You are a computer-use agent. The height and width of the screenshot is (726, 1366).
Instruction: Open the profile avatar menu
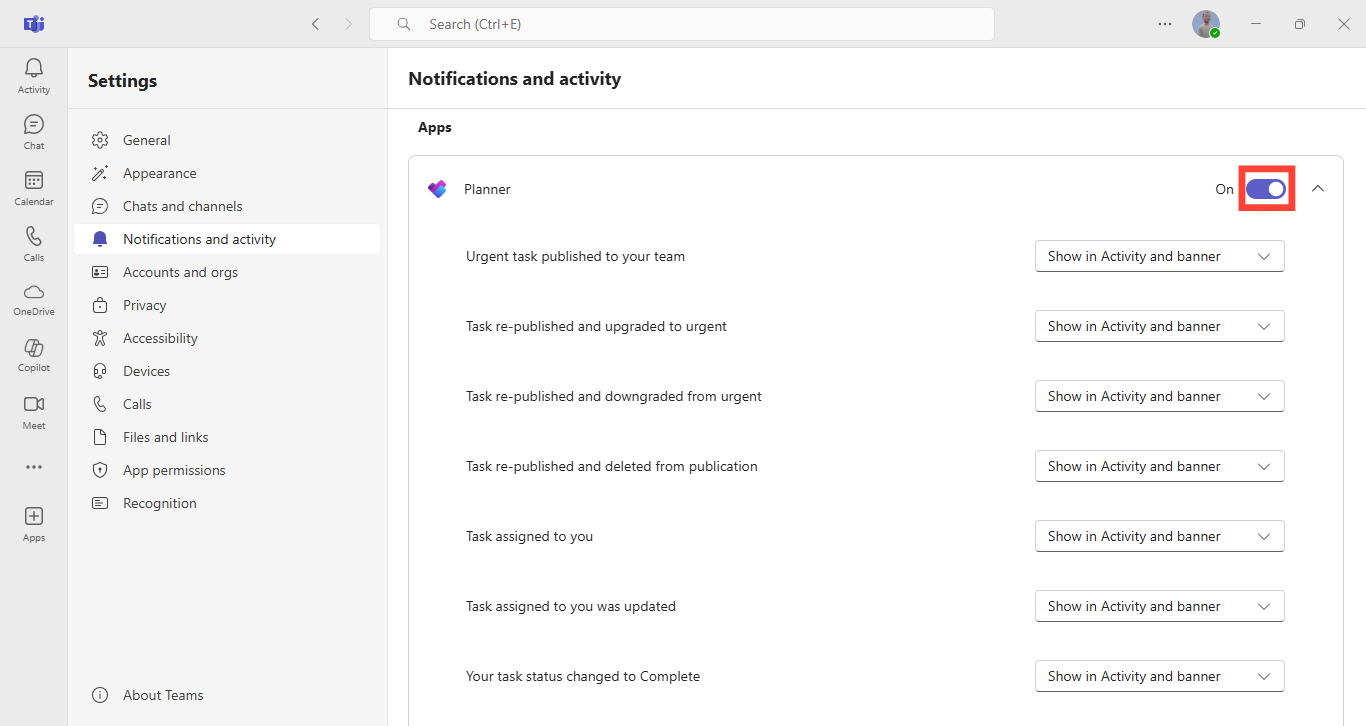[x=1206, y=24]
